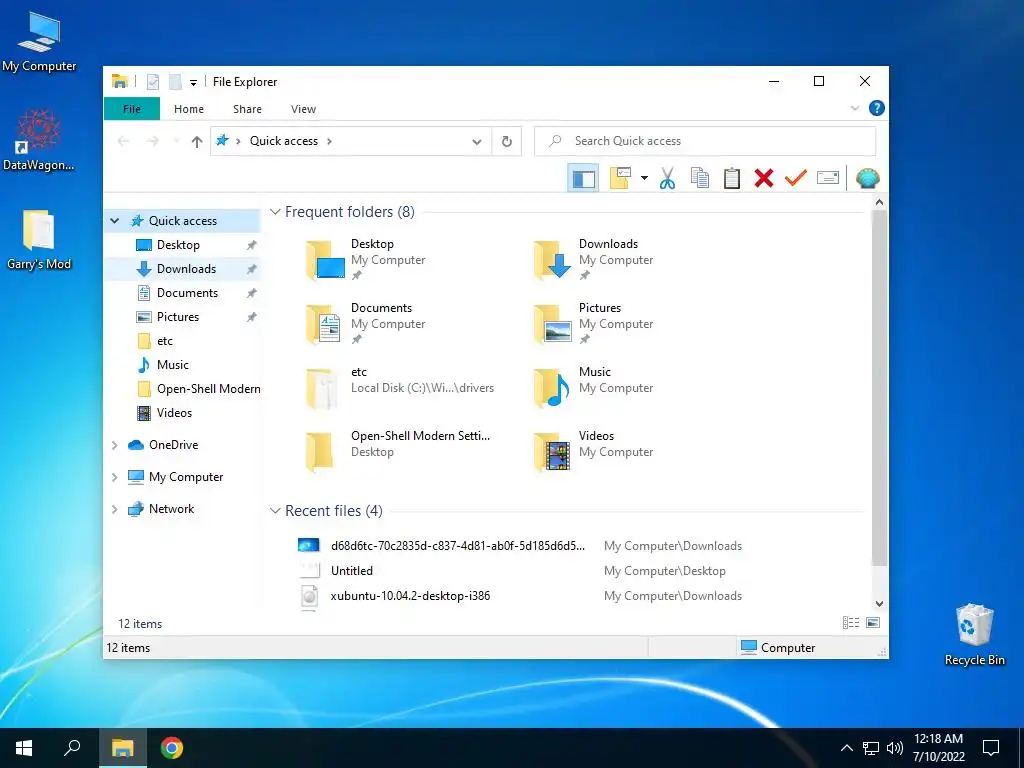1024x768 pixels.
Task: Click the Quick access breadcrumb chevron
Action: (x=329, y=141)
